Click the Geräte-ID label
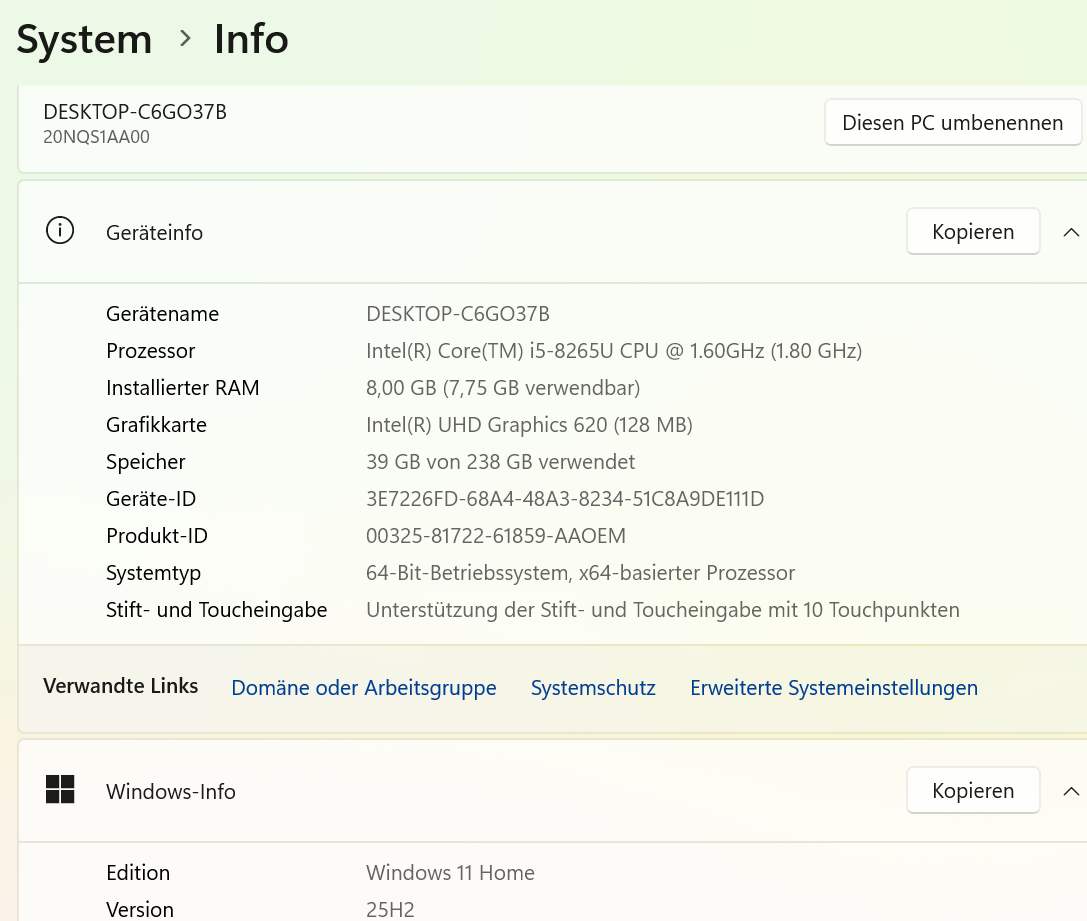The width and height of the screenshot is (1087, 921). [x=150, y=498]
